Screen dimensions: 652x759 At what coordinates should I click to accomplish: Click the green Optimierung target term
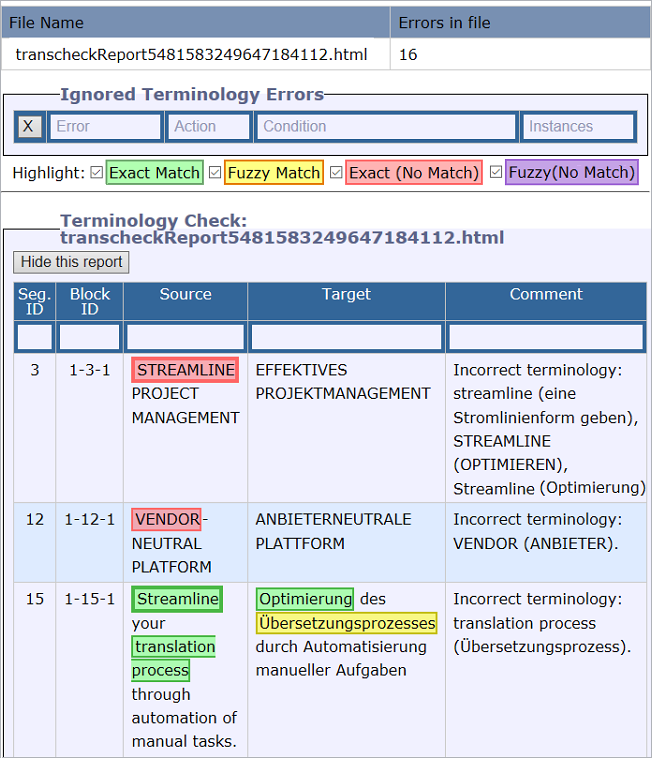click(x=305, y=599)
